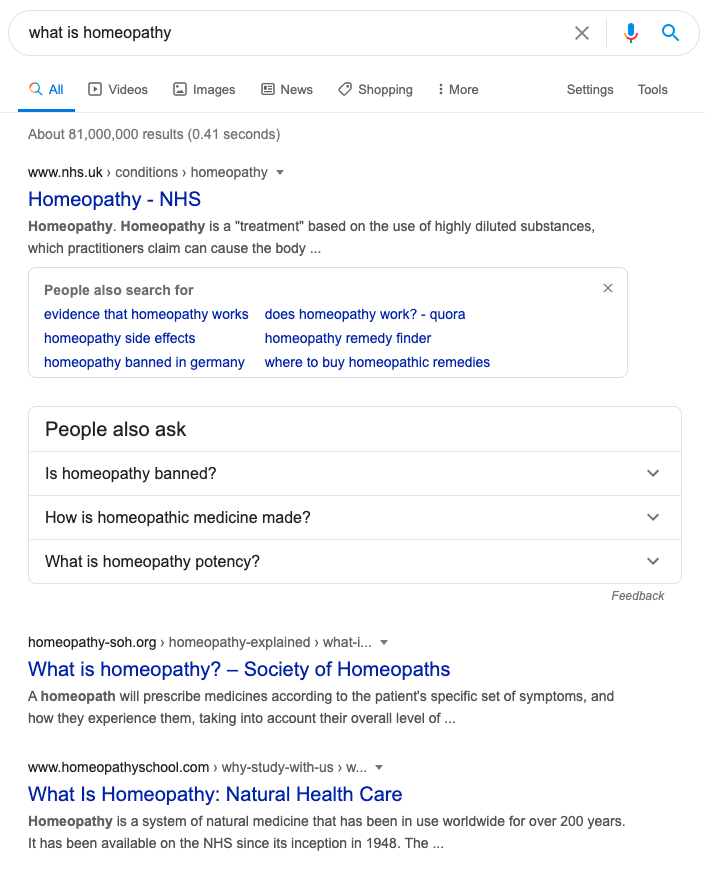Click 'homeopathy side effects' suggestion
The height and width of the screenshot is (875, 705).
(120, 338)
